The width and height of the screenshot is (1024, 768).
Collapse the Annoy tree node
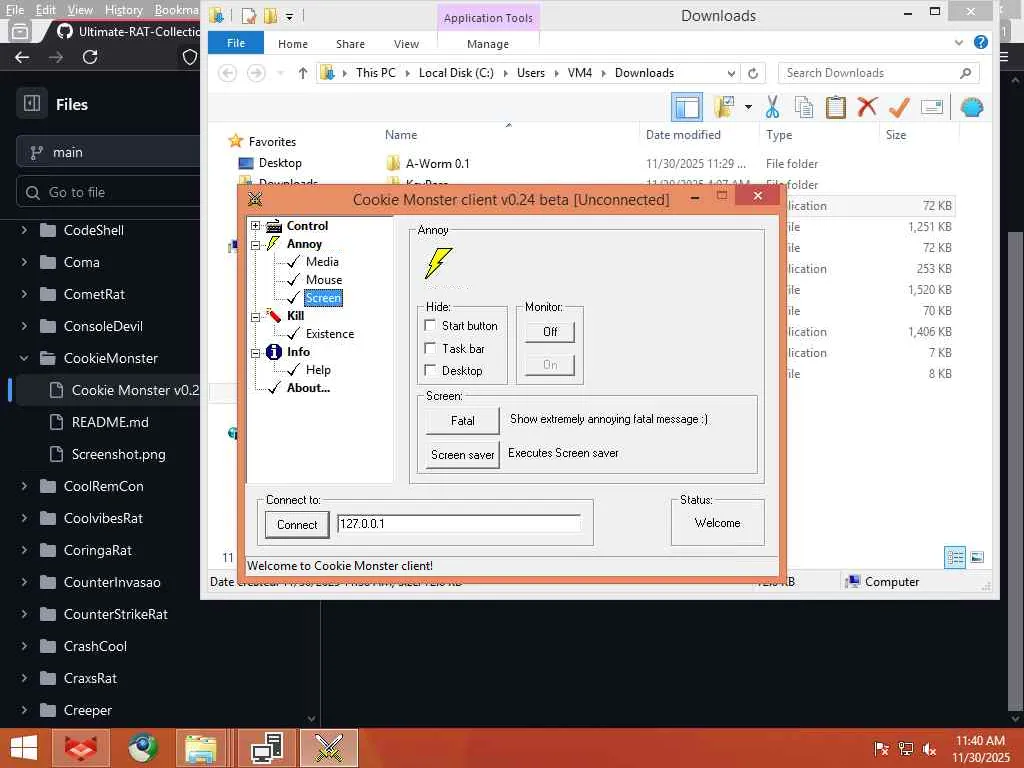tap(255, 246)
